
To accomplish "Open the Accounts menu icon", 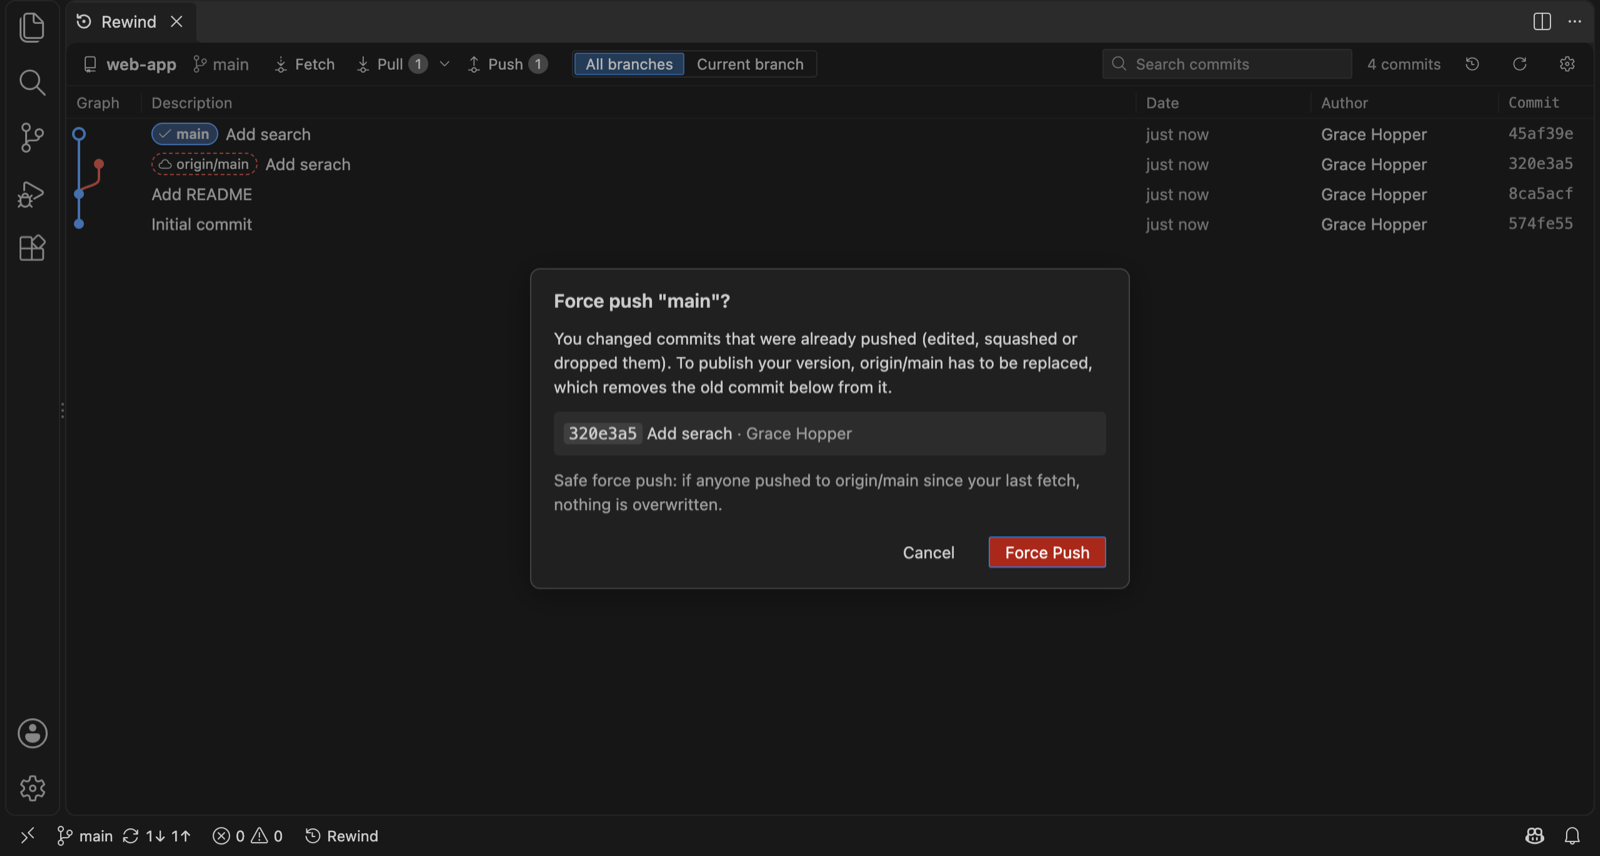I will (x=32, y=733).
